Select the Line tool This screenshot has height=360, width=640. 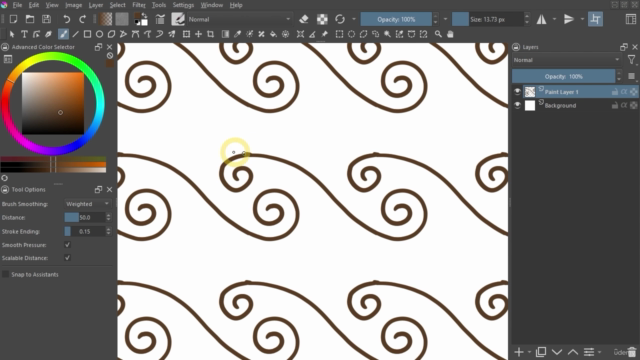(76, 34)
